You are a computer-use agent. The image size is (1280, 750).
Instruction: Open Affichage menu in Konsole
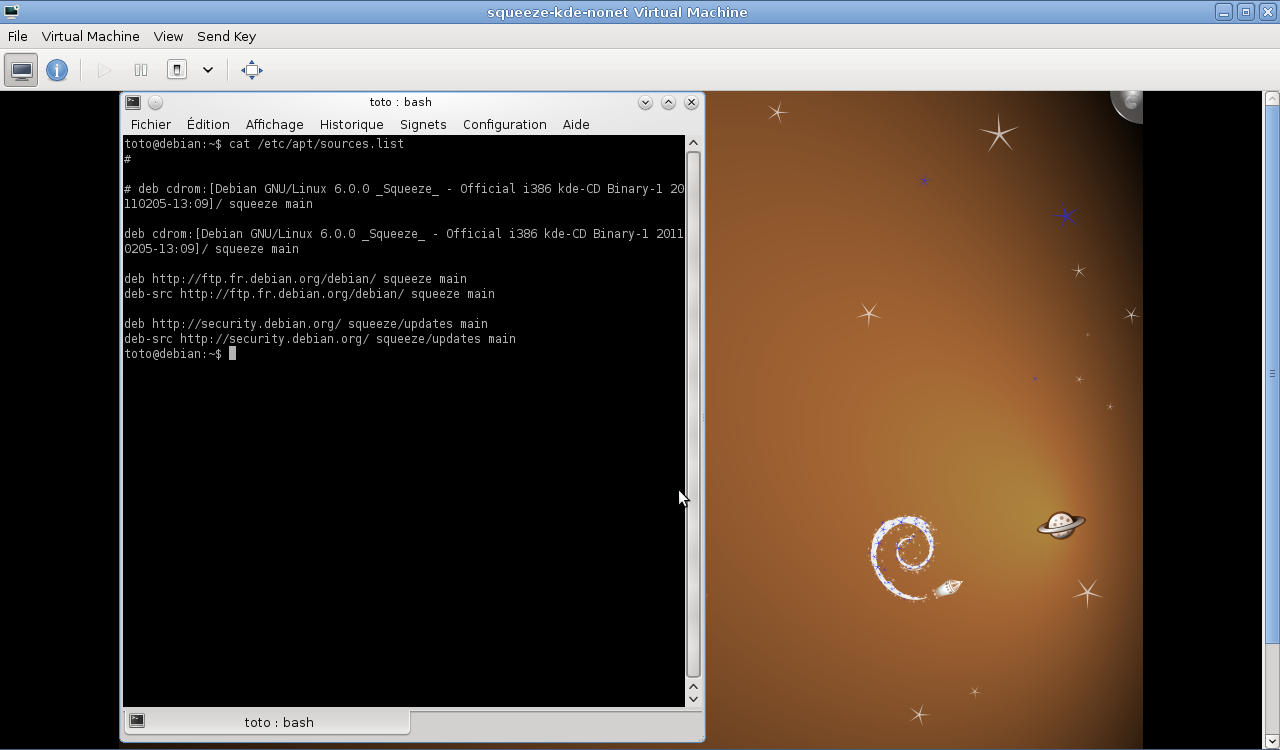pyautogui.click(x=274, y=124)
